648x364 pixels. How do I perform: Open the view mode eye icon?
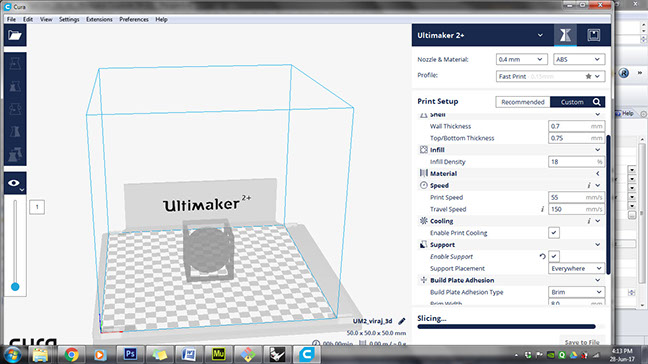click(15, 183)
